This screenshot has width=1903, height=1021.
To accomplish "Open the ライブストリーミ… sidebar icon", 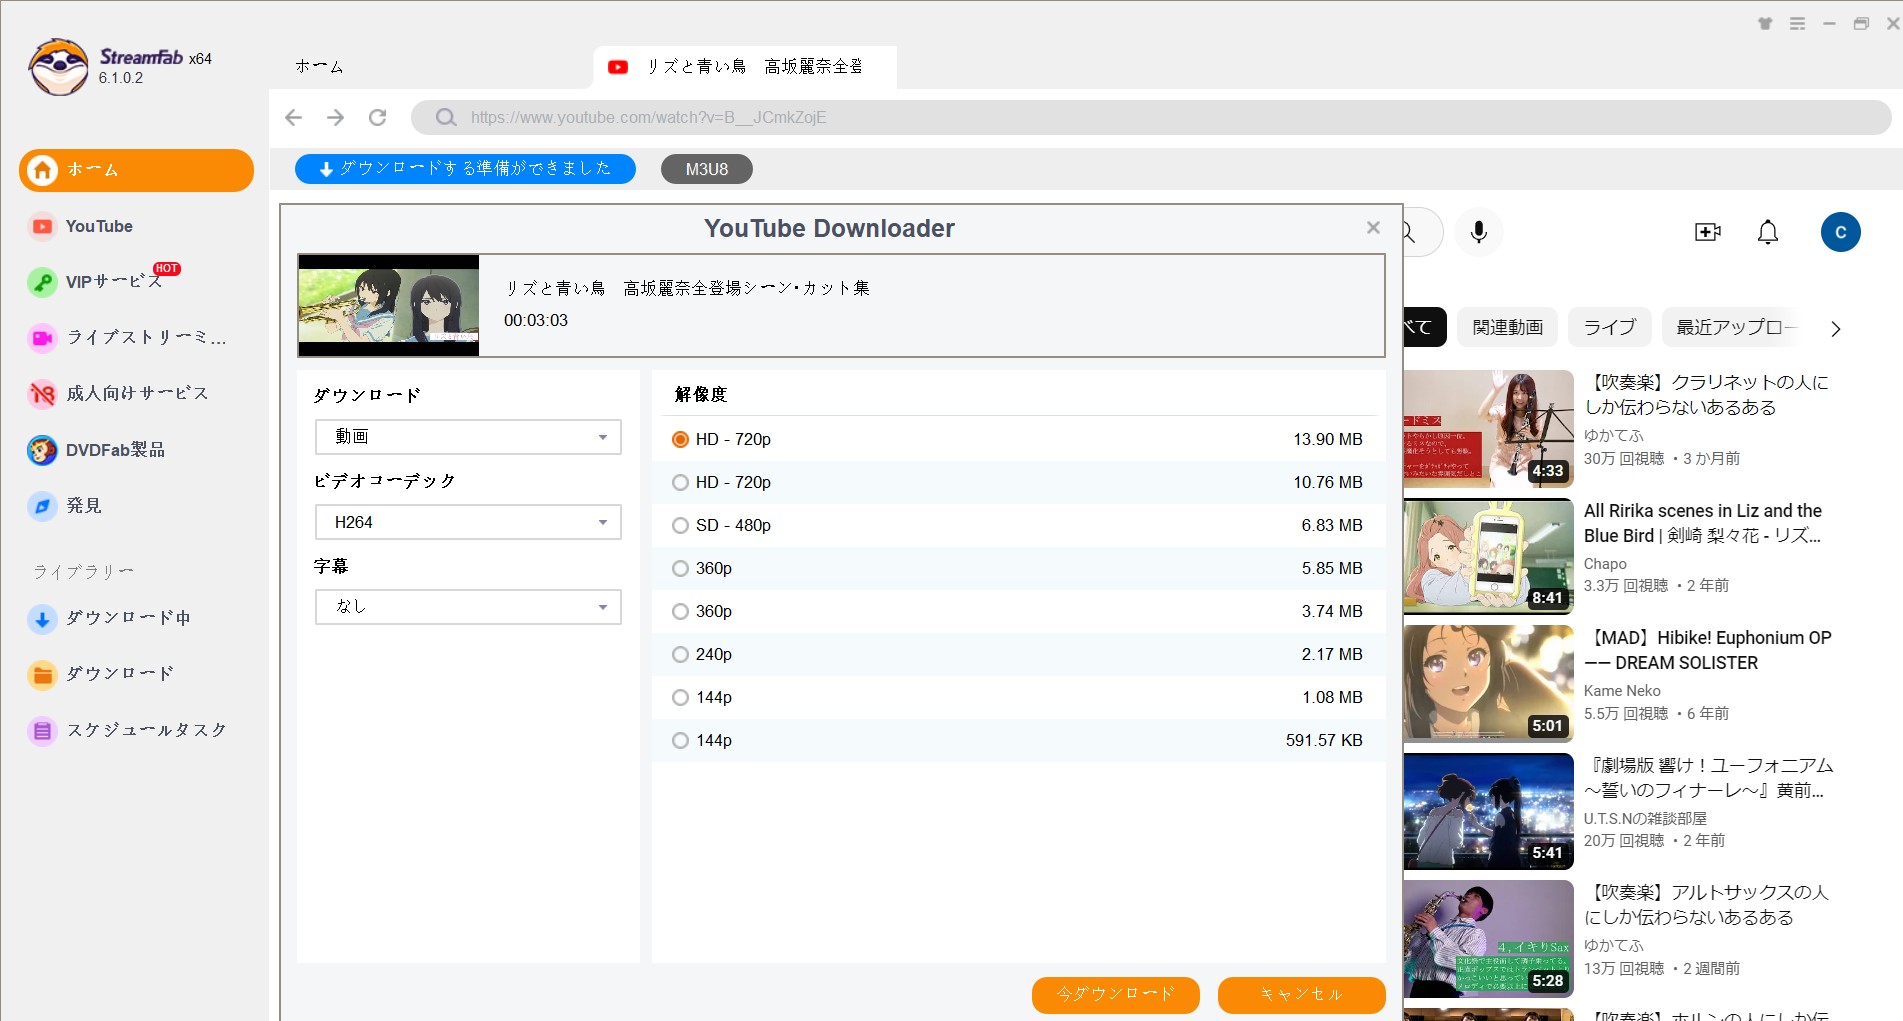I will pyautogui.click(x=42, y=338).
